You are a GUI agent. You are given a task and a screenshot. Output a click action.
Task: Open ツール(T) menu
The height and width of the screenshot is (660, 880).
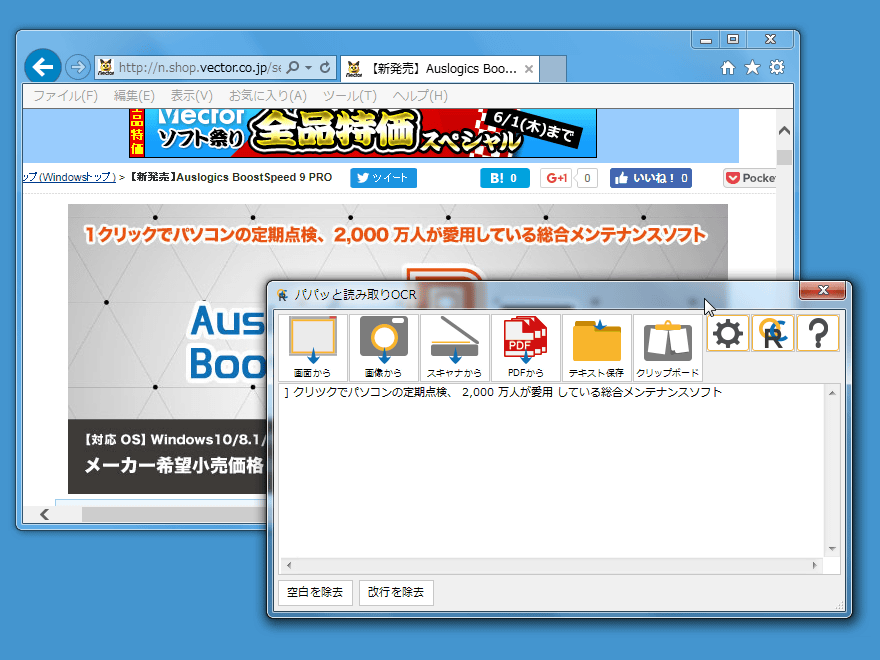coord(350,96)
